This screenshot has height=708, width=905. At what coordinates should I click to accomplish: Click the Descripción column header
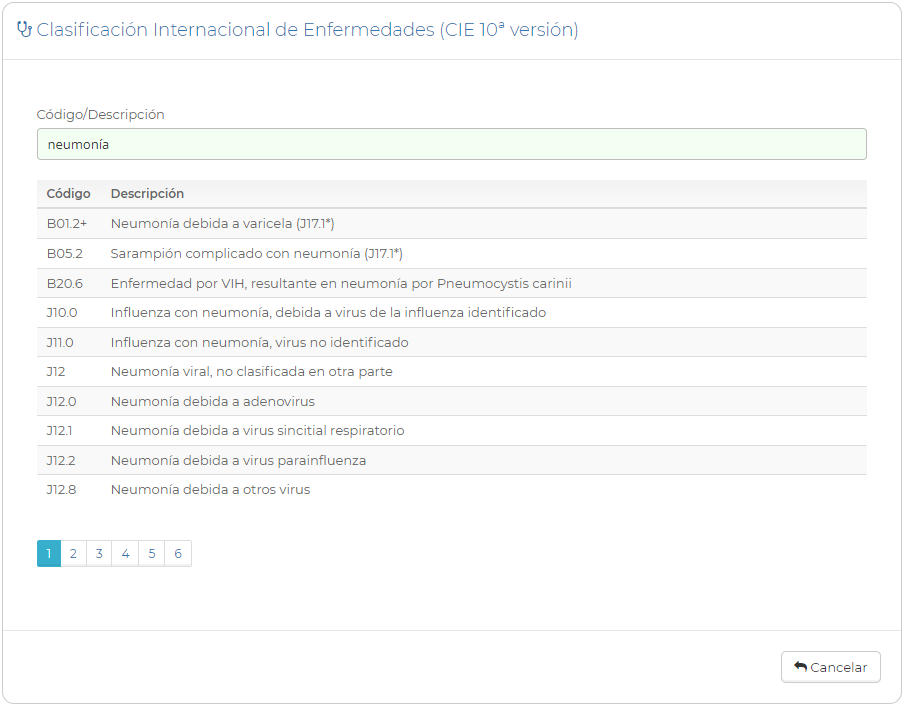click(147, 194)
